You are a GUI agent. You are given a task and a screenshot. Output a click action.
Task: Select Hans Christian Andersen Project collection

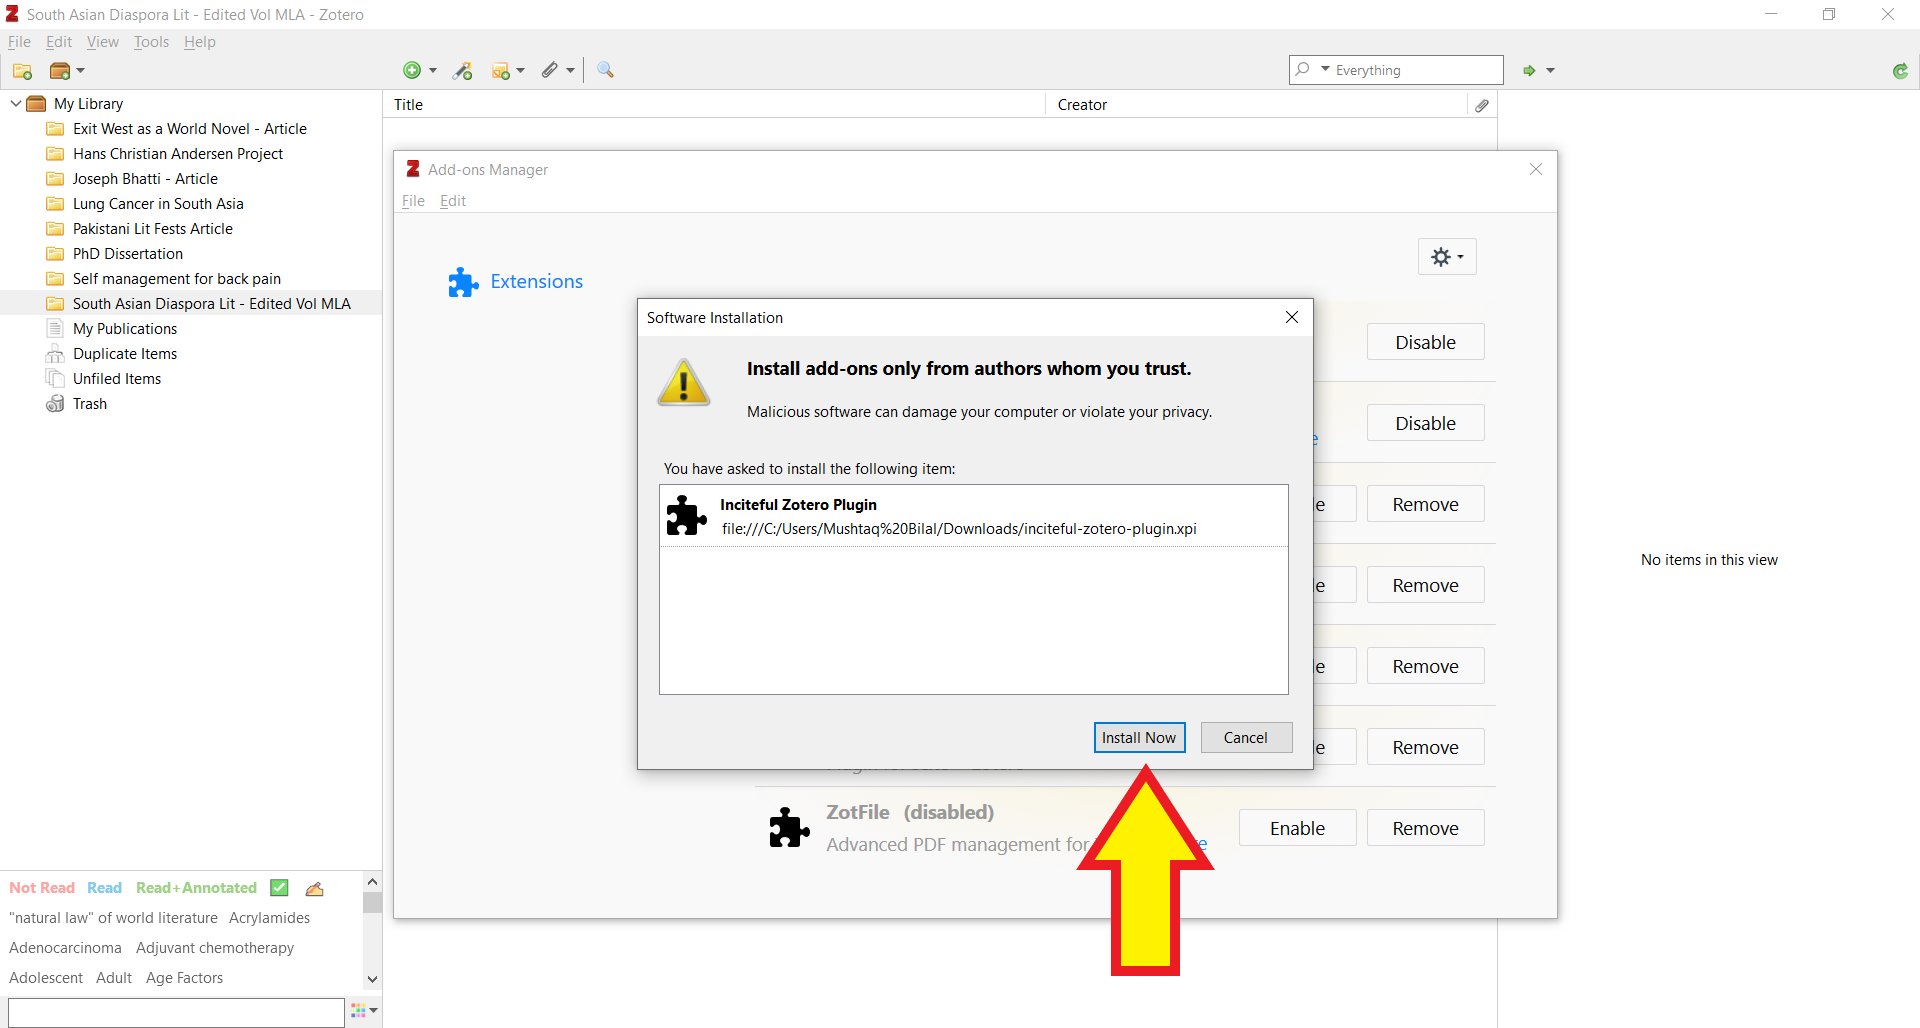pos(177,154)
